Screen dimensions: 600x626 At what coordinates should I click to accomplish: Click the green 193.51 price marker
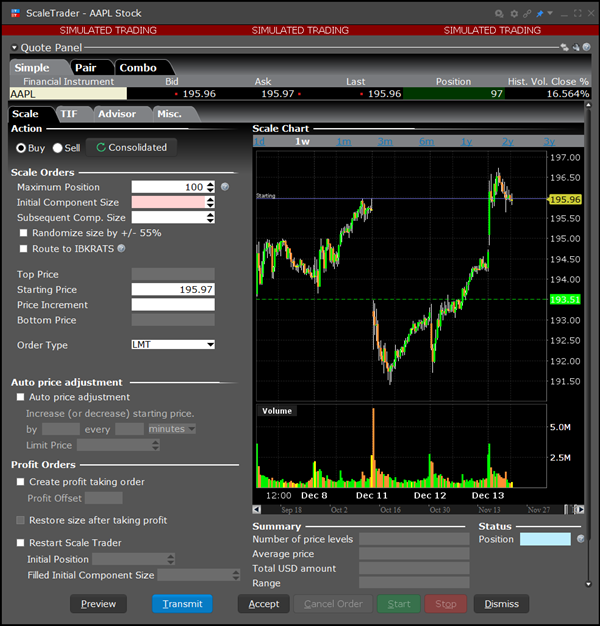point(565,299)
